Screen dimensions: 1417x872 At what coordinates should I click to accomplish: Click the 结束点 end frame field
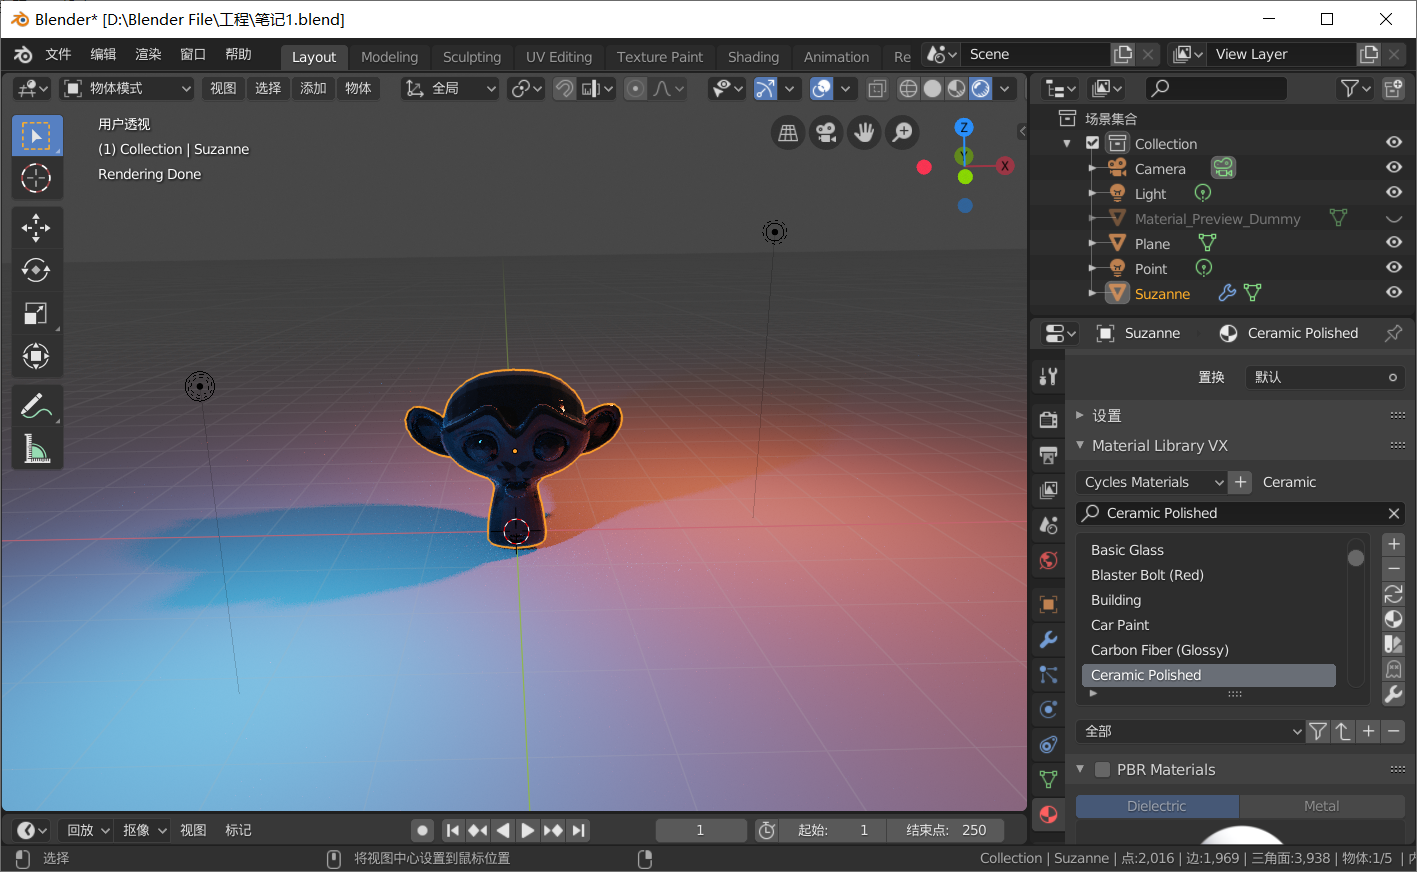tap(945, 830)
